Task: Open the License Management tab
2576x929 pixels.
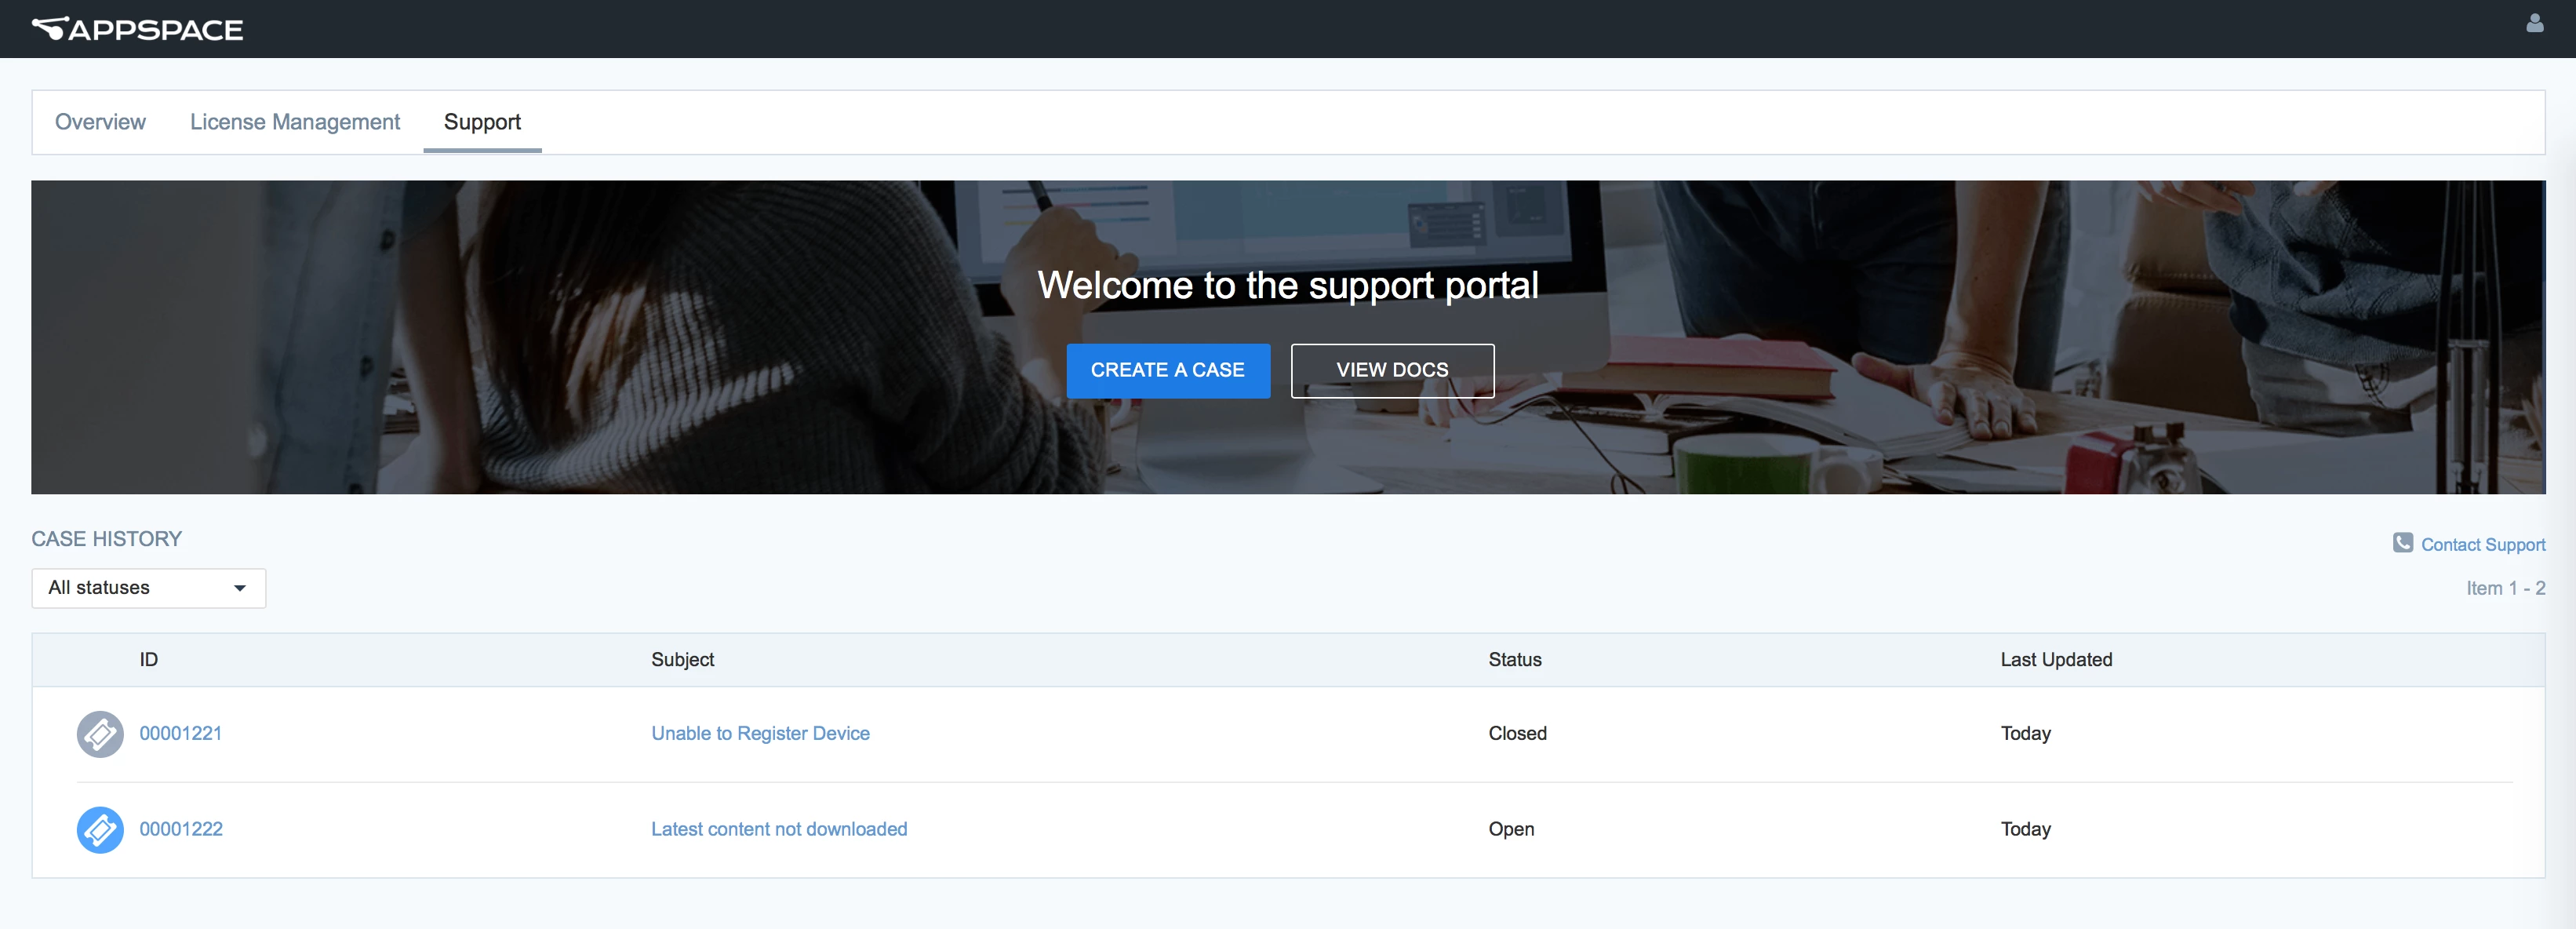Action: click(295, 122)
